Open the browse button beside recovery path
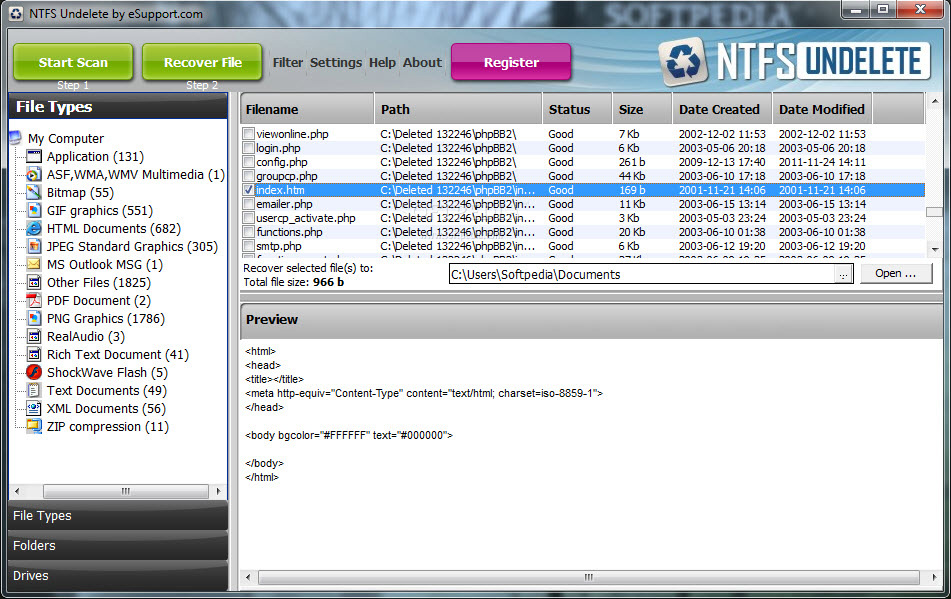 pyautogui.click(x=844, y=275)
